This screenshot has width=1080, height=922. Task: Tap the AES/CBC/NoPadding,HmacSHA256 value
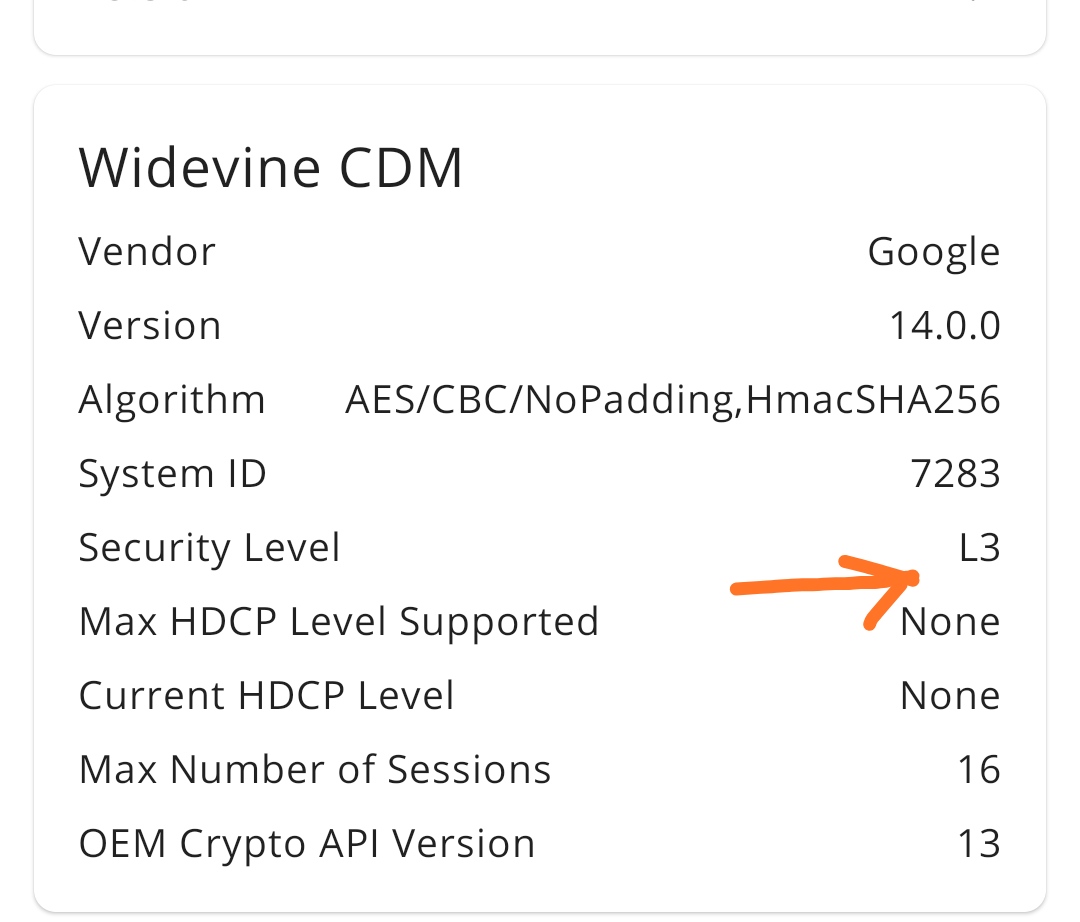pyautogui.click(x=672, y=401)
